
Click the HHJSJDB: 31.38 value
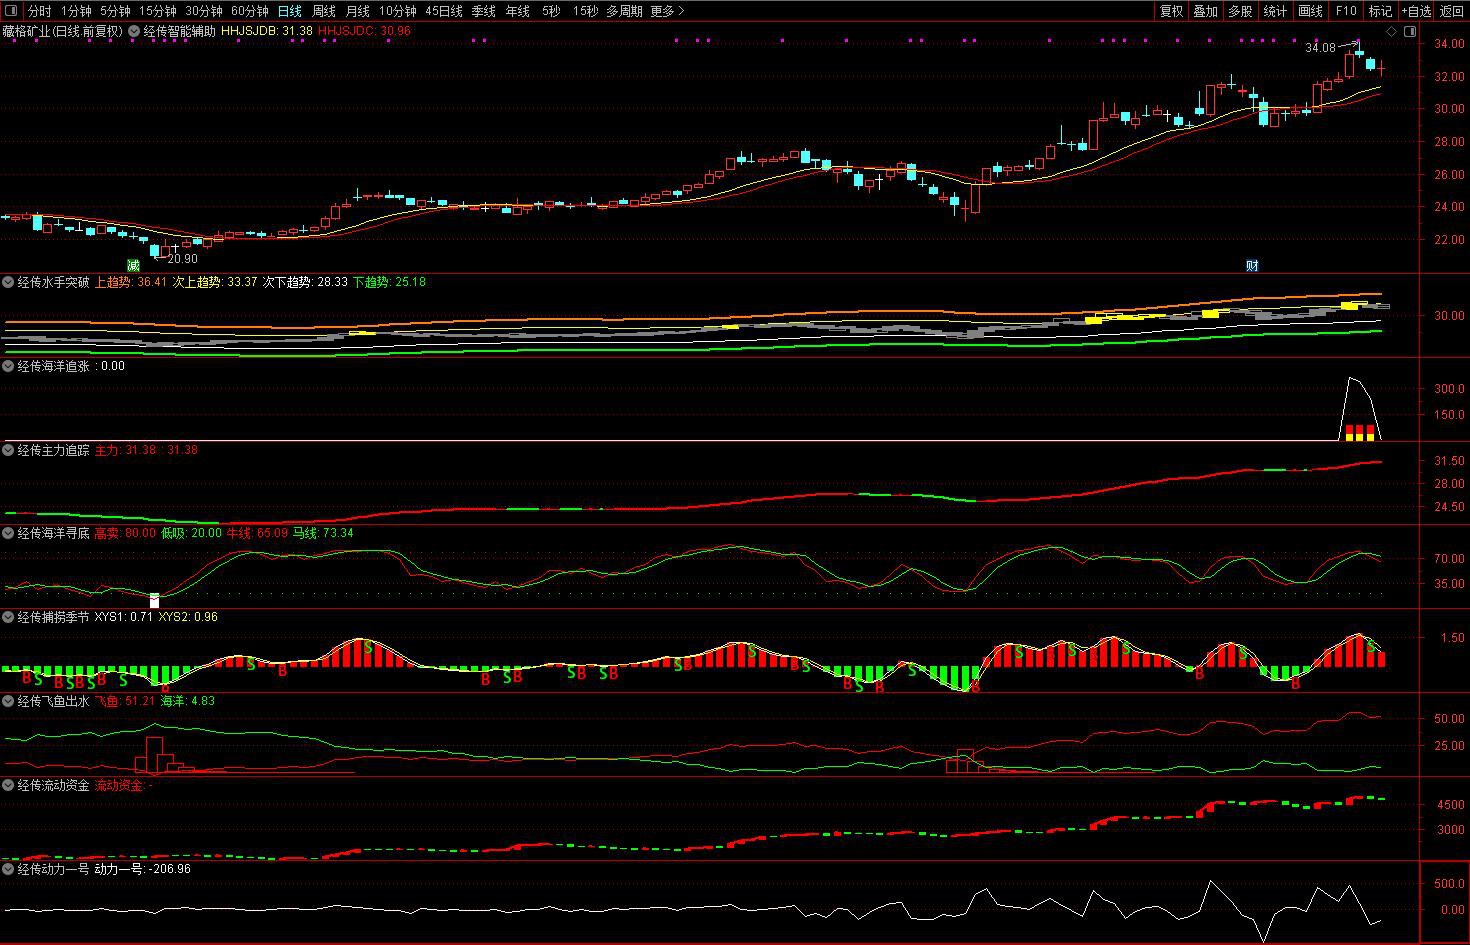[x=266, y=31]
